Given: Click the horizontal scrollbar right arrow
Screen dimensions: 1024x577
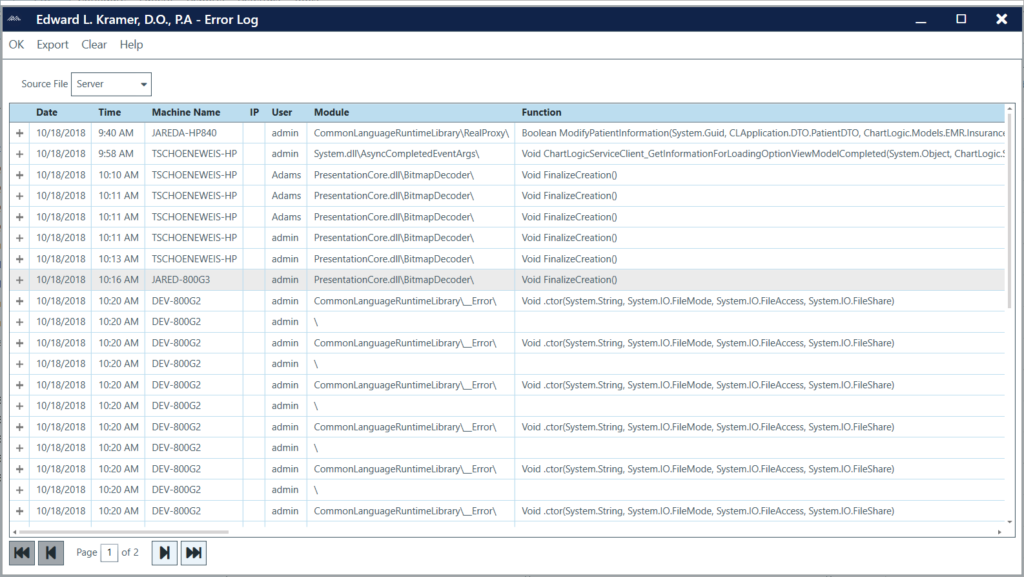Looking at the screenshot, I should coord(999,532).
